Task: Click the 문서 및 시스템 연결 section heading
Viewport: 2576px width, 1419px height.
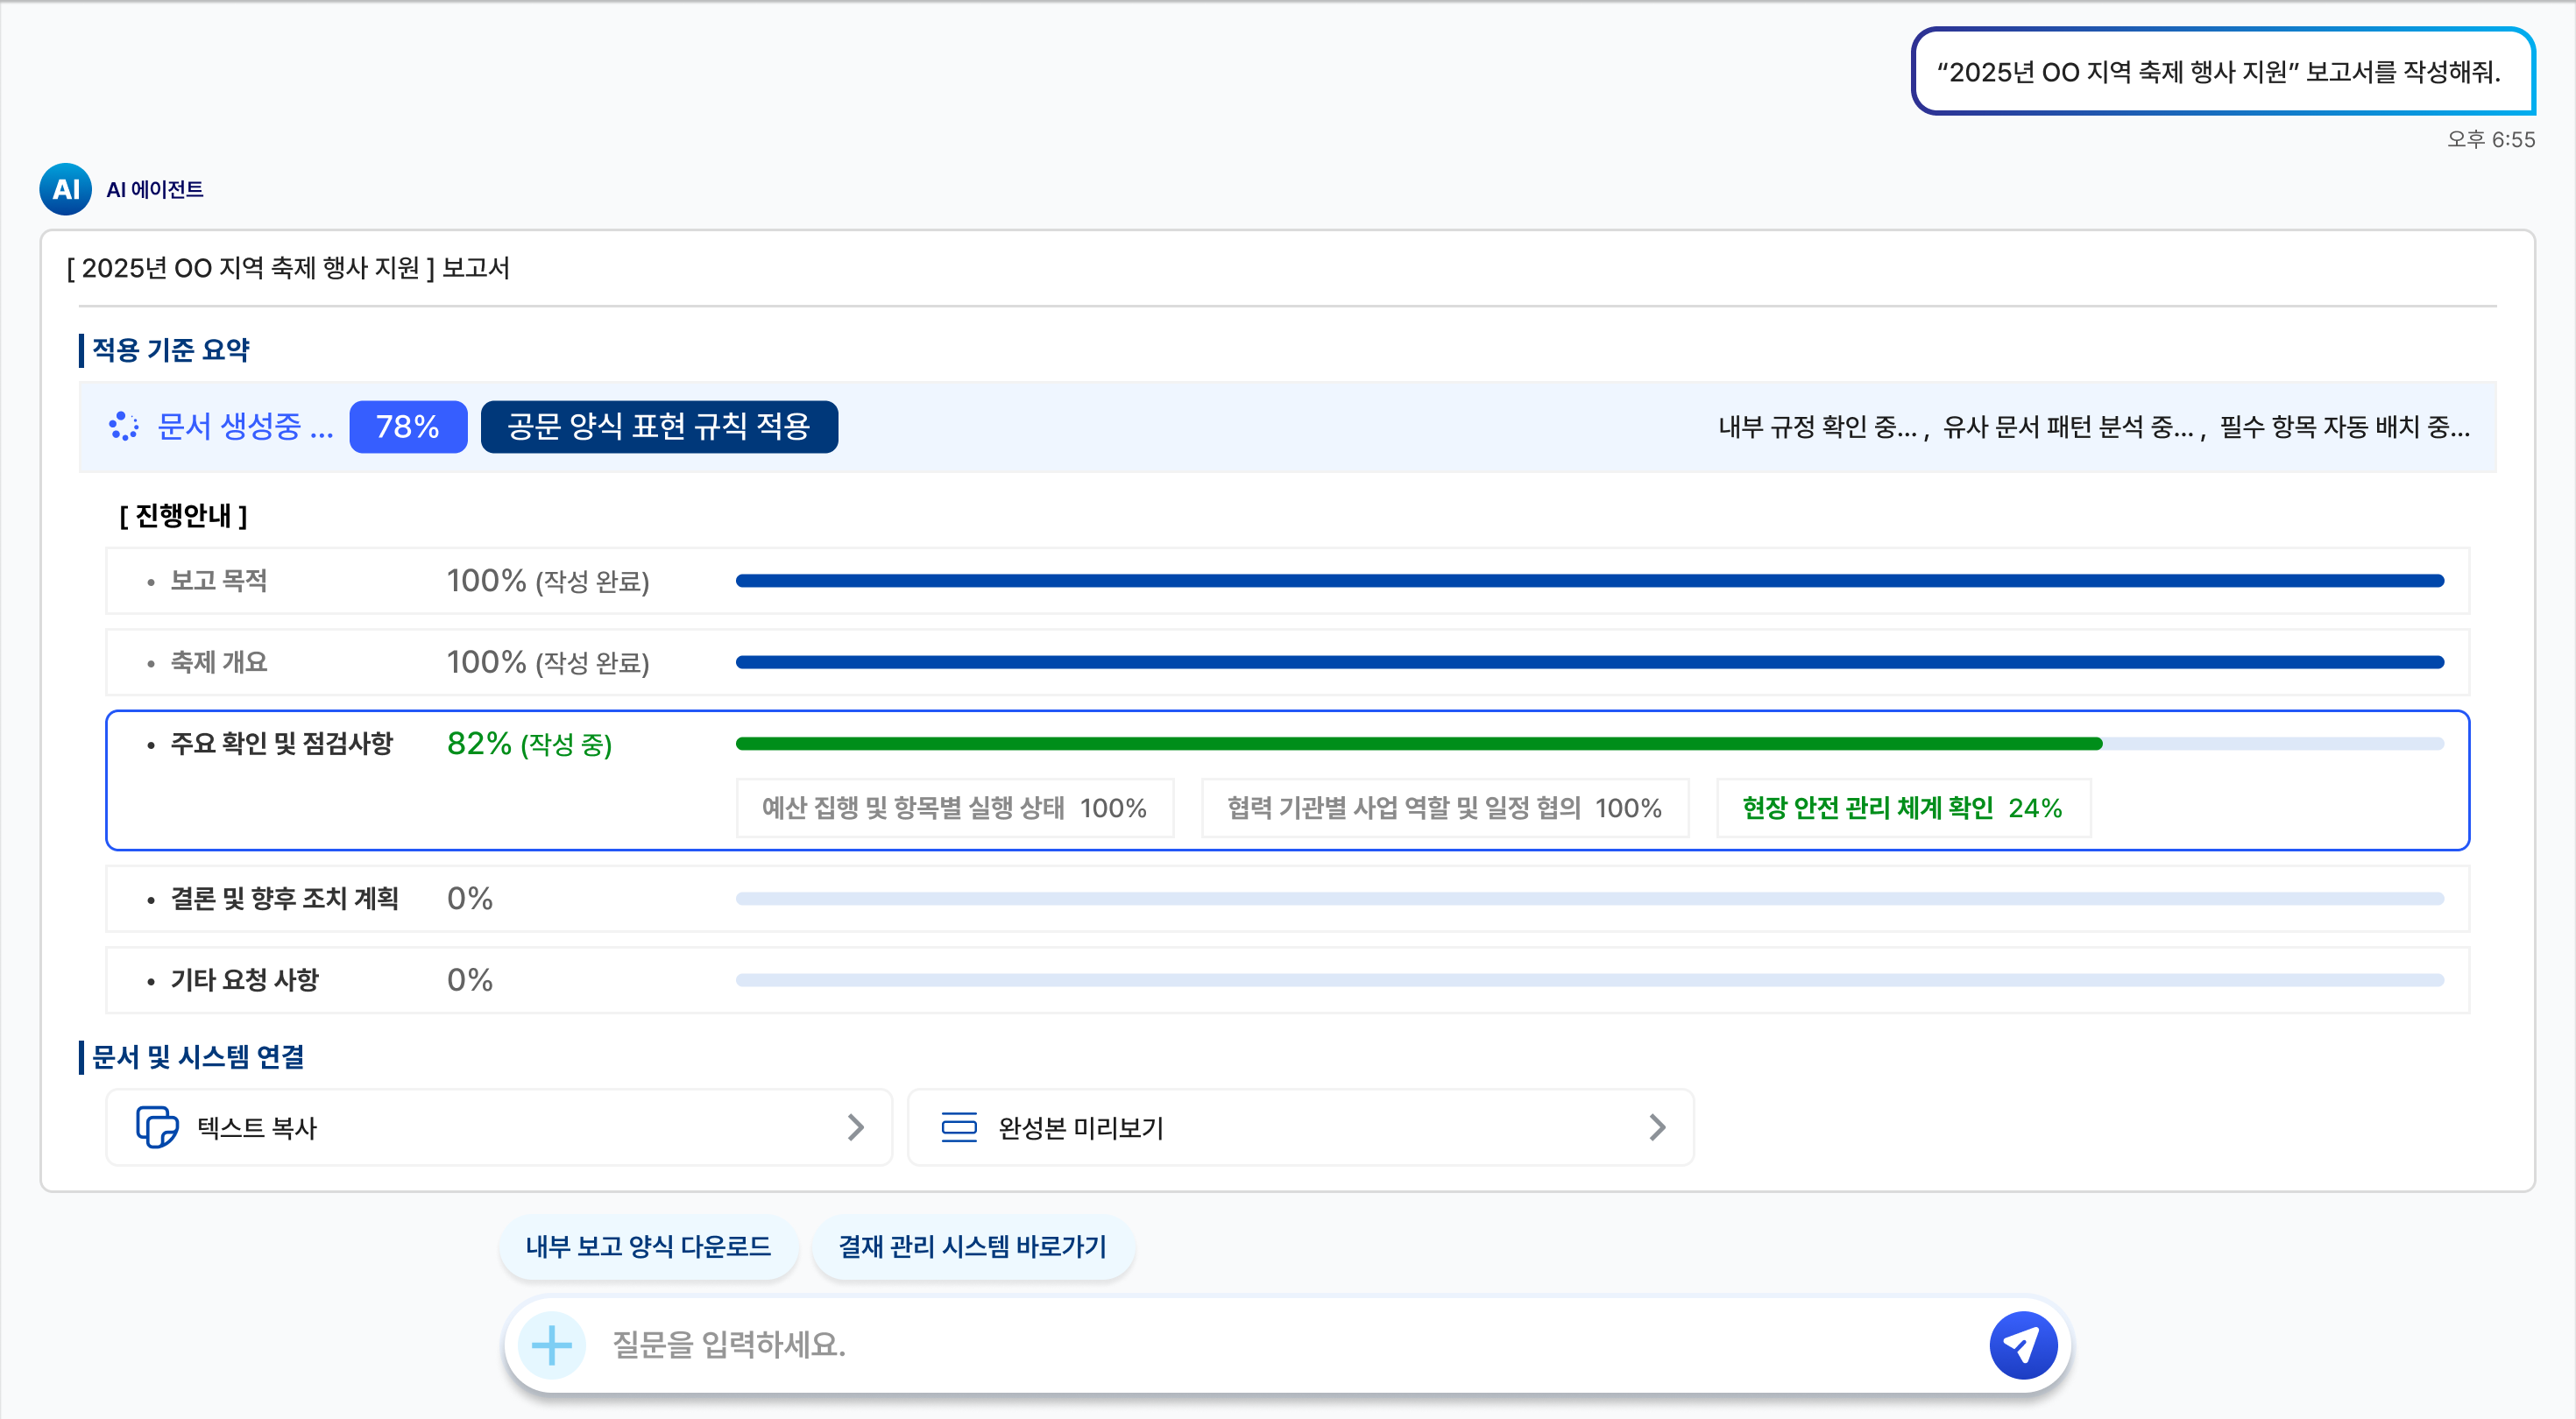Action: [x=198, y=1057]
